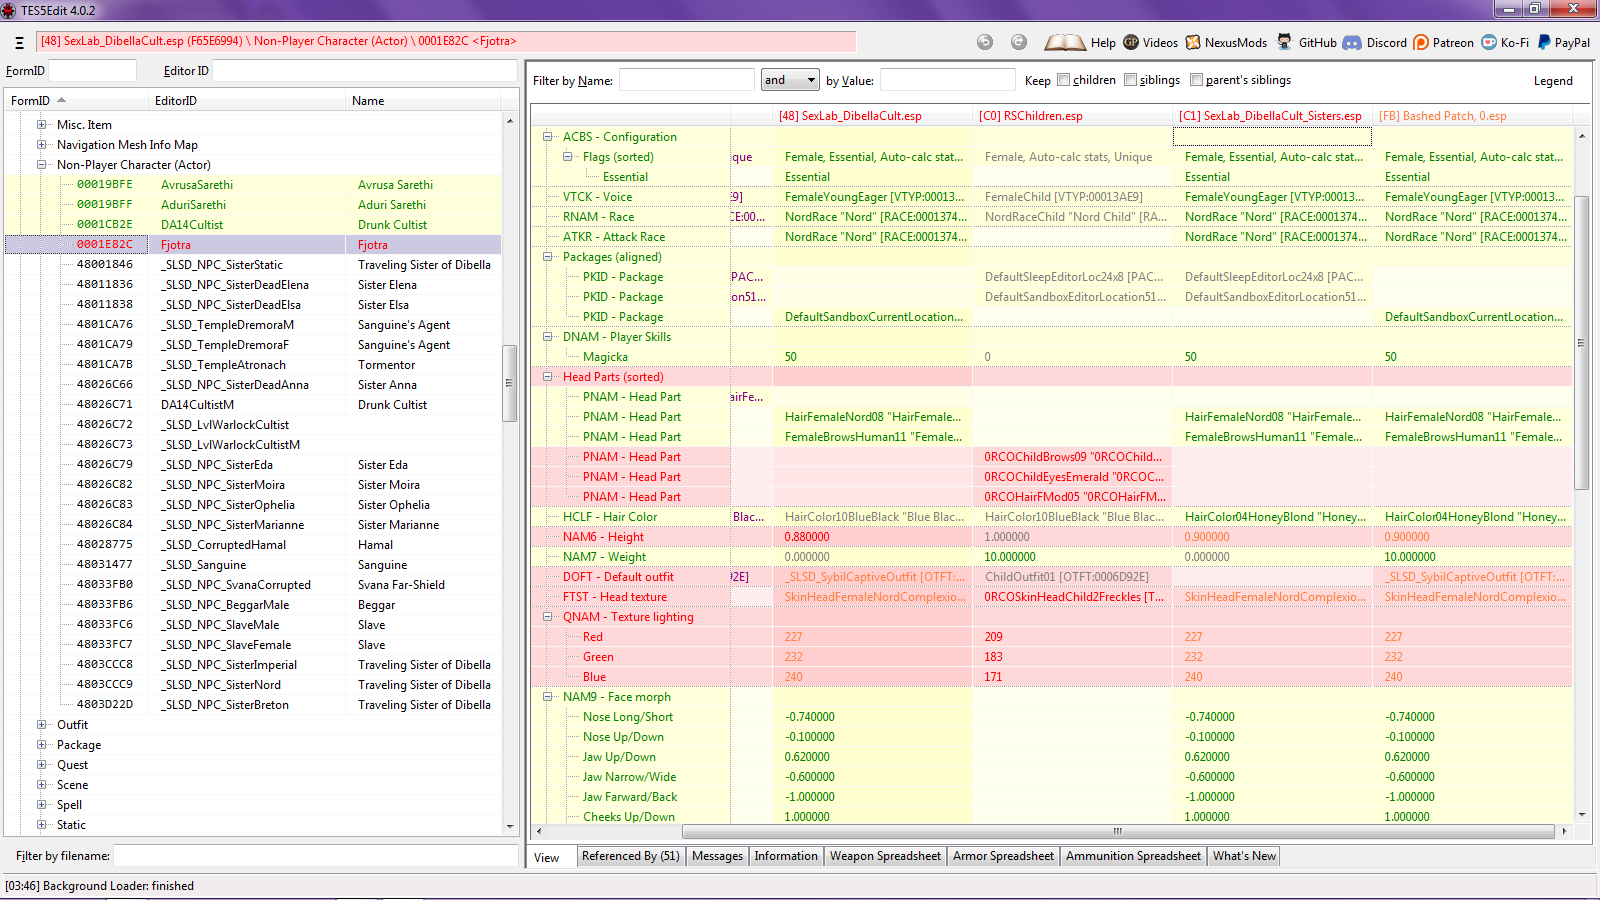Enable the Keep children checkbox
The image size is (1600, 900).
[x=1064, y=80]
